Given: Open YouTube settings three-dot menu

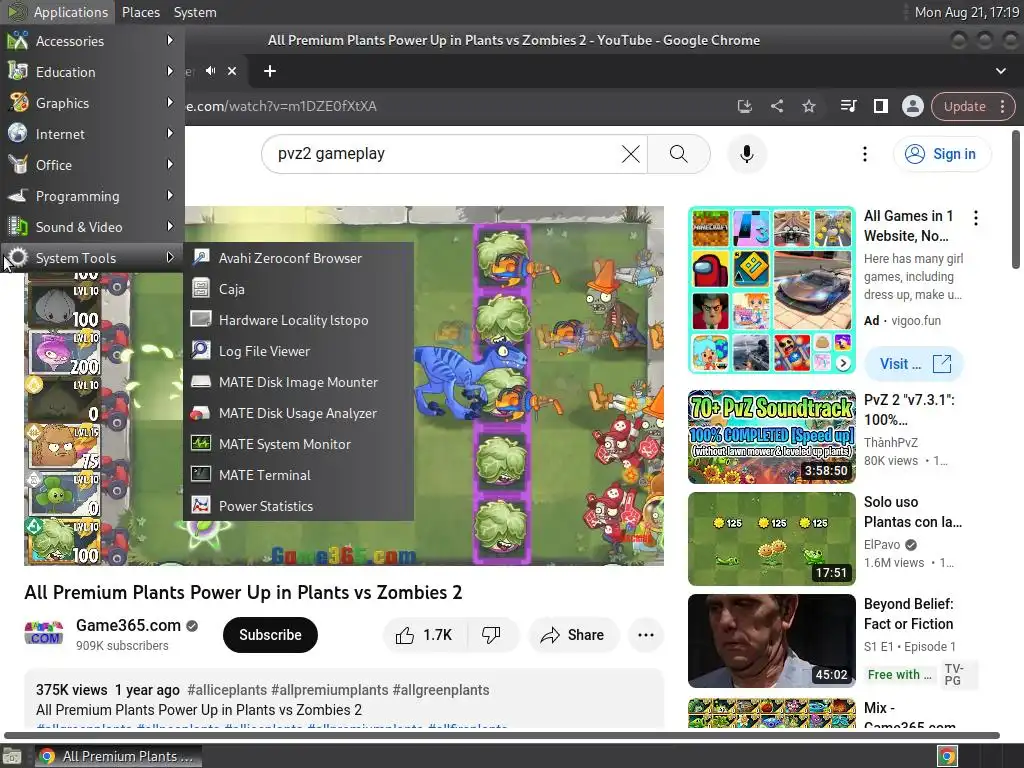Looking at the screenshot, I should 865,154.
